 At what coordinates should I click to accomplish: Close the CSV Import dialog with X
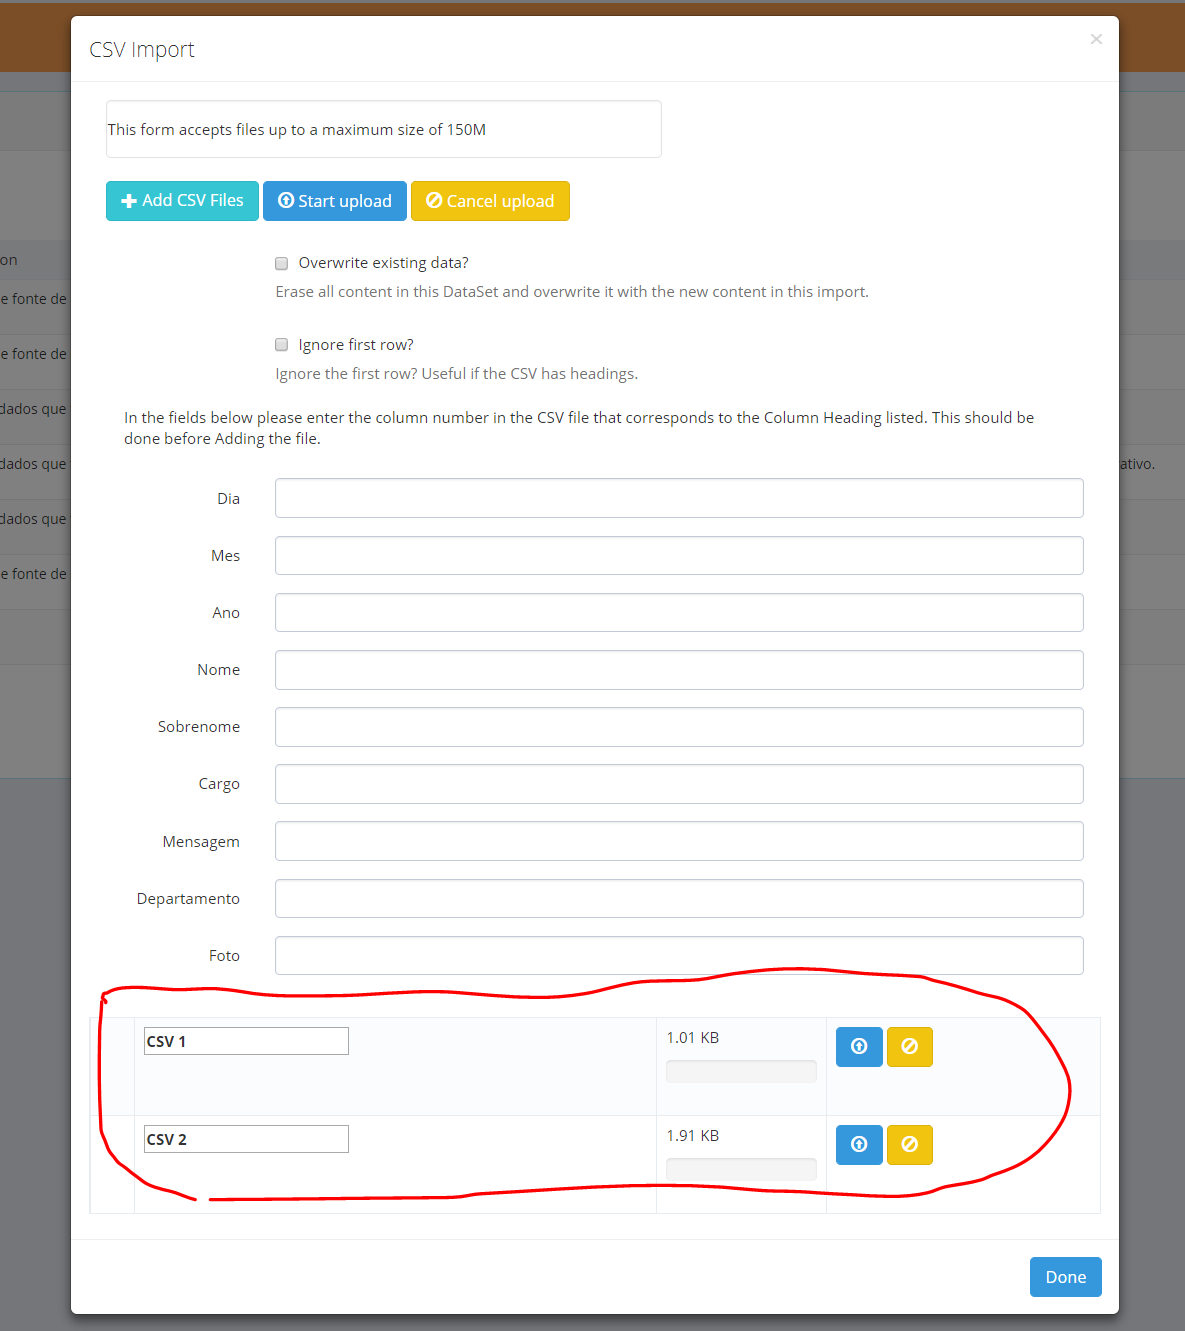point(1096,39)
